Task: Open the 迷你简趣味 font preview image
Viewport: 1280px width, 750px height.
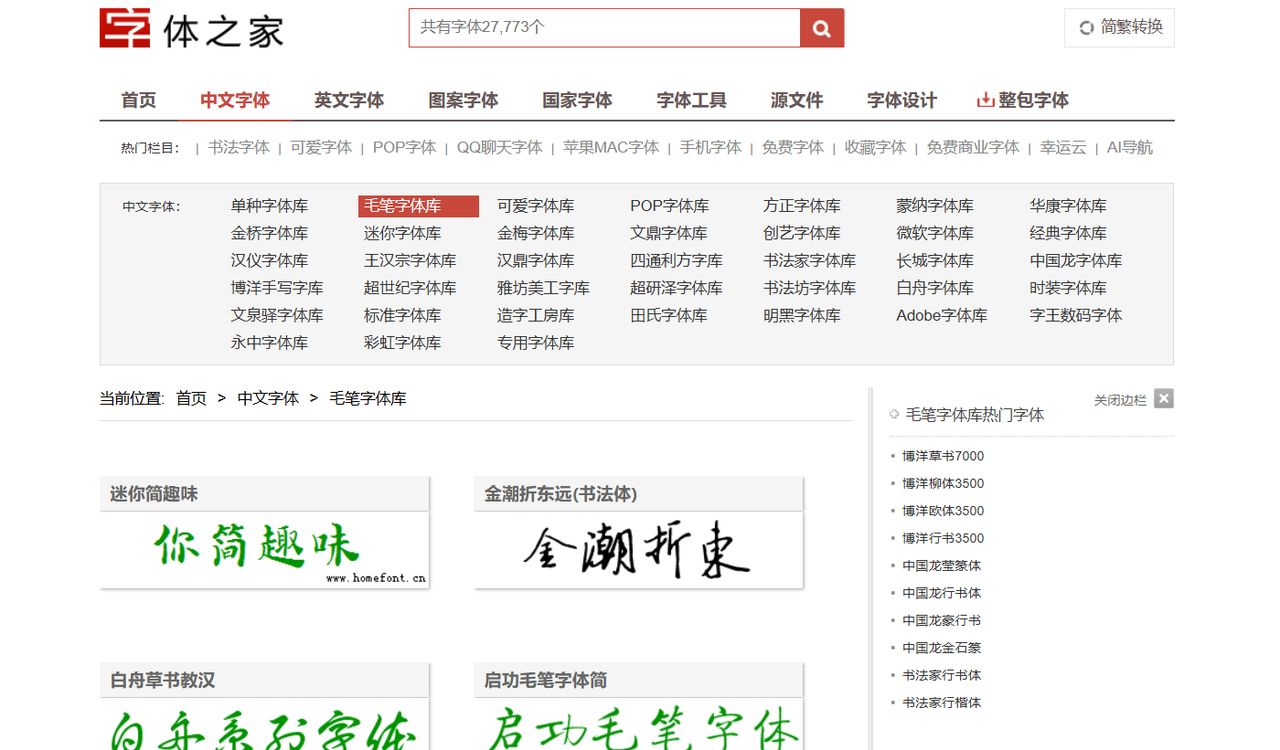Action: (x=264, y=549)
